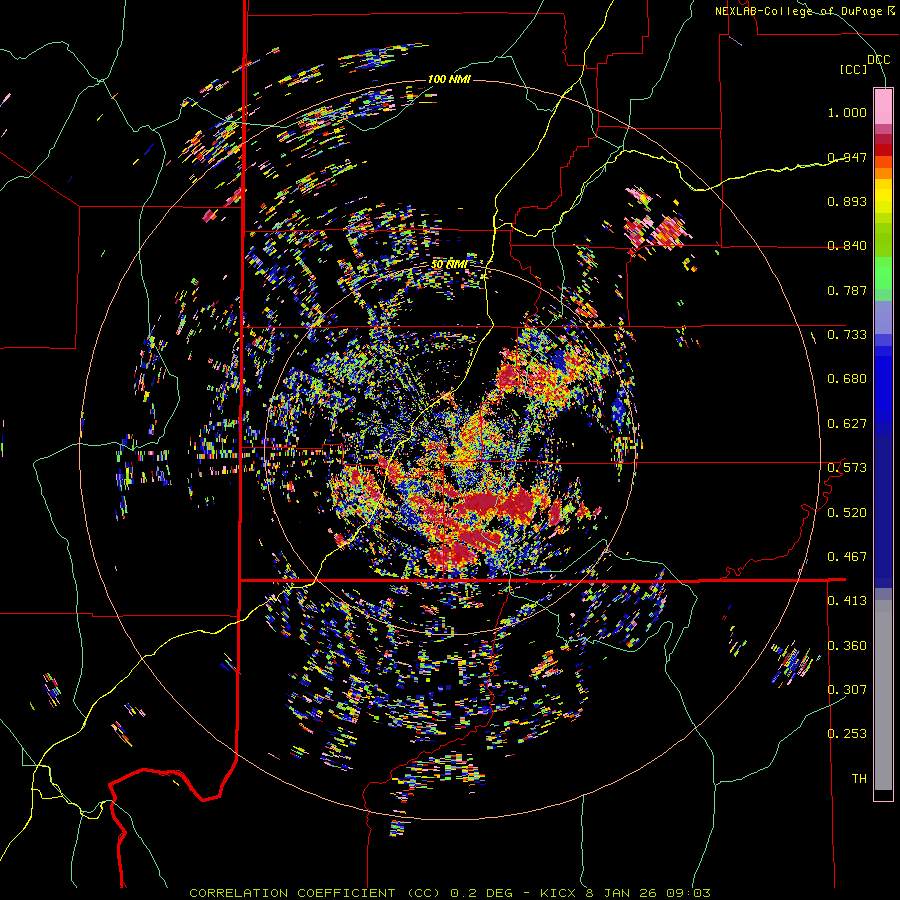Image resolution: width=900 pixels, height=900 pixels.
Task: Select the 0.360 scale value
Action: coord(847,646)
